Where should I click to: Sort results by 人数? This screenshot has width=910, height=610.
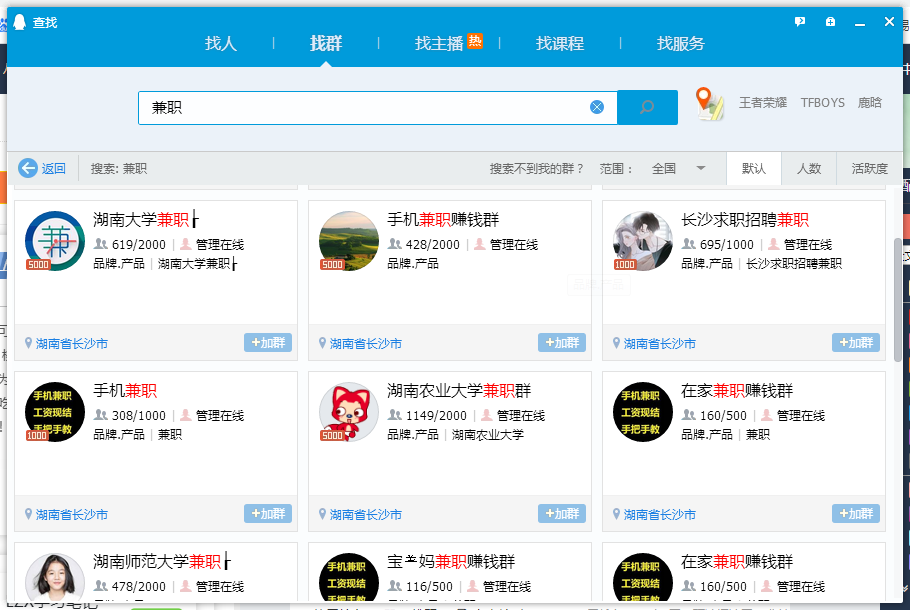(809, 168)
